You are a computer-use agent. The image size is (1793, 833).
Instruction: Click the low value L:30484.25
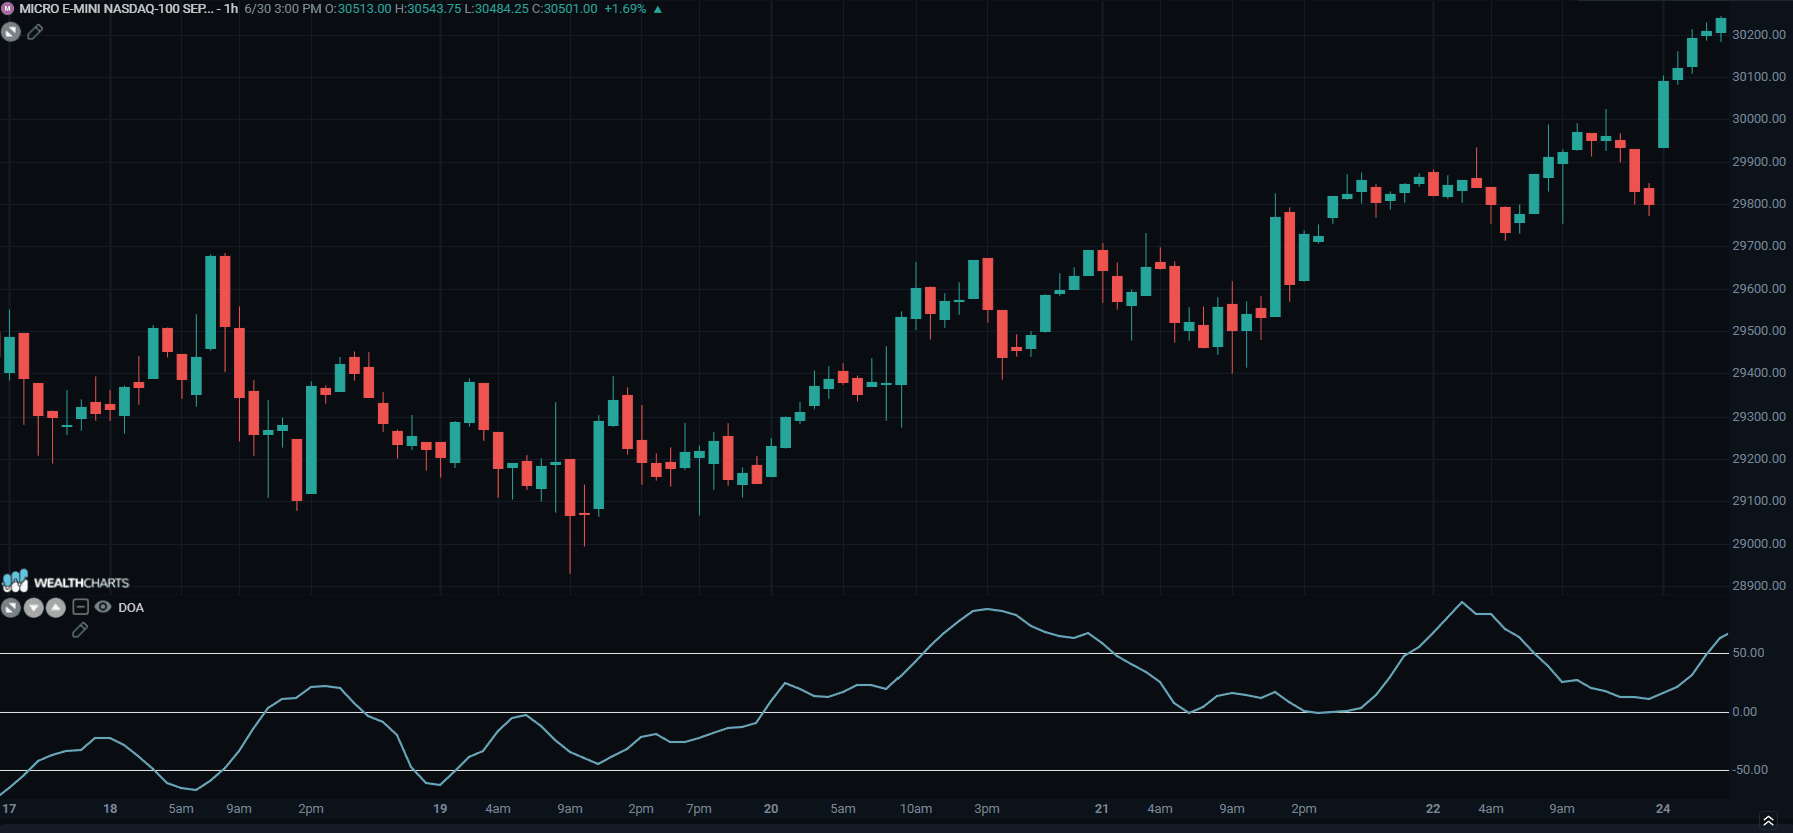tap(497, 9)
